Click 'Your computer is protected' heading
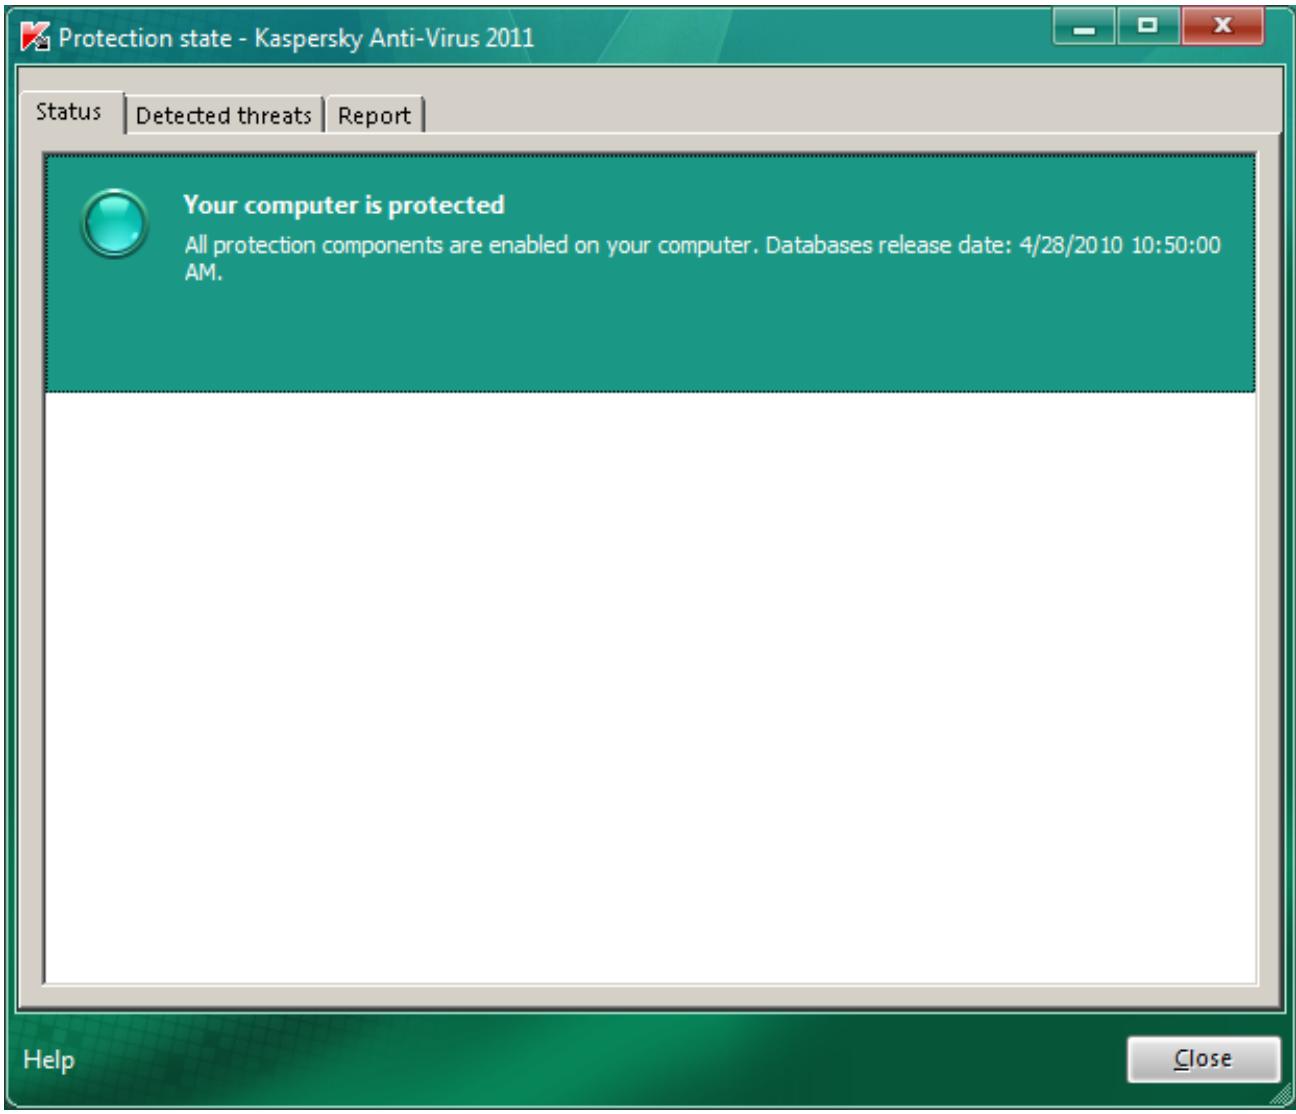Image resolution: width=1296 pixels, height=1114 pixels. coord(343,205)
